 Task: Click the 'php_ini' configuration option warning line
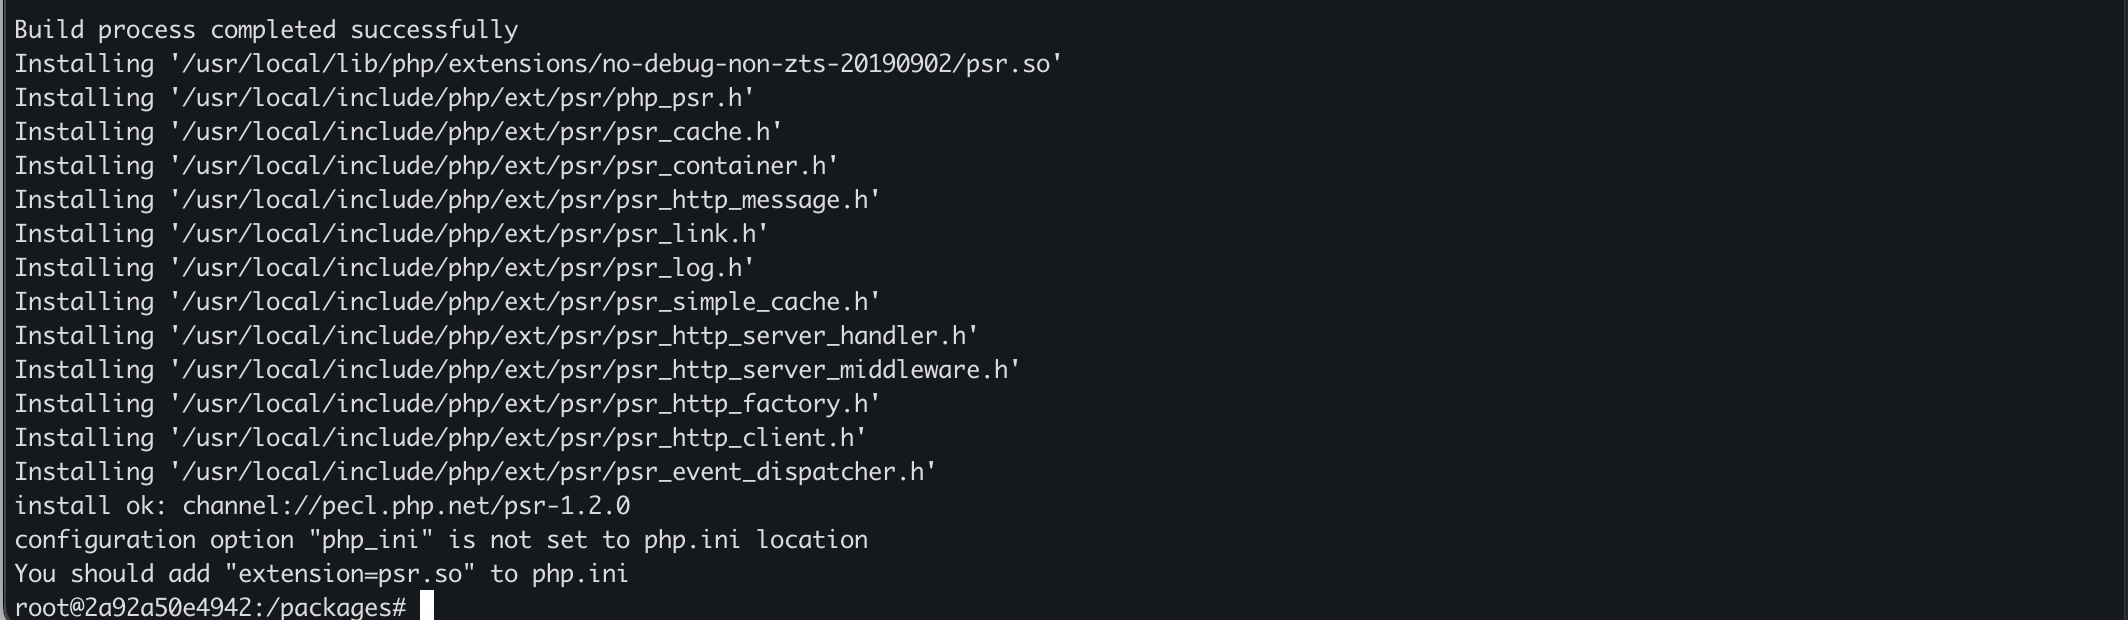point(441,540)
